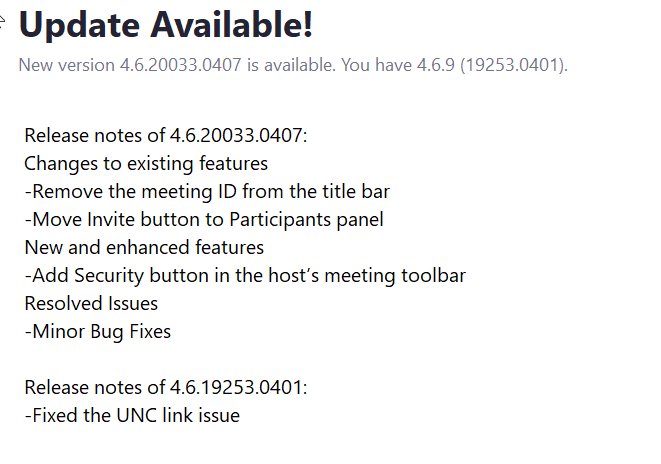Click the "Update Available!" heading
Screen dimensions: 661x464
pos(166,24)
